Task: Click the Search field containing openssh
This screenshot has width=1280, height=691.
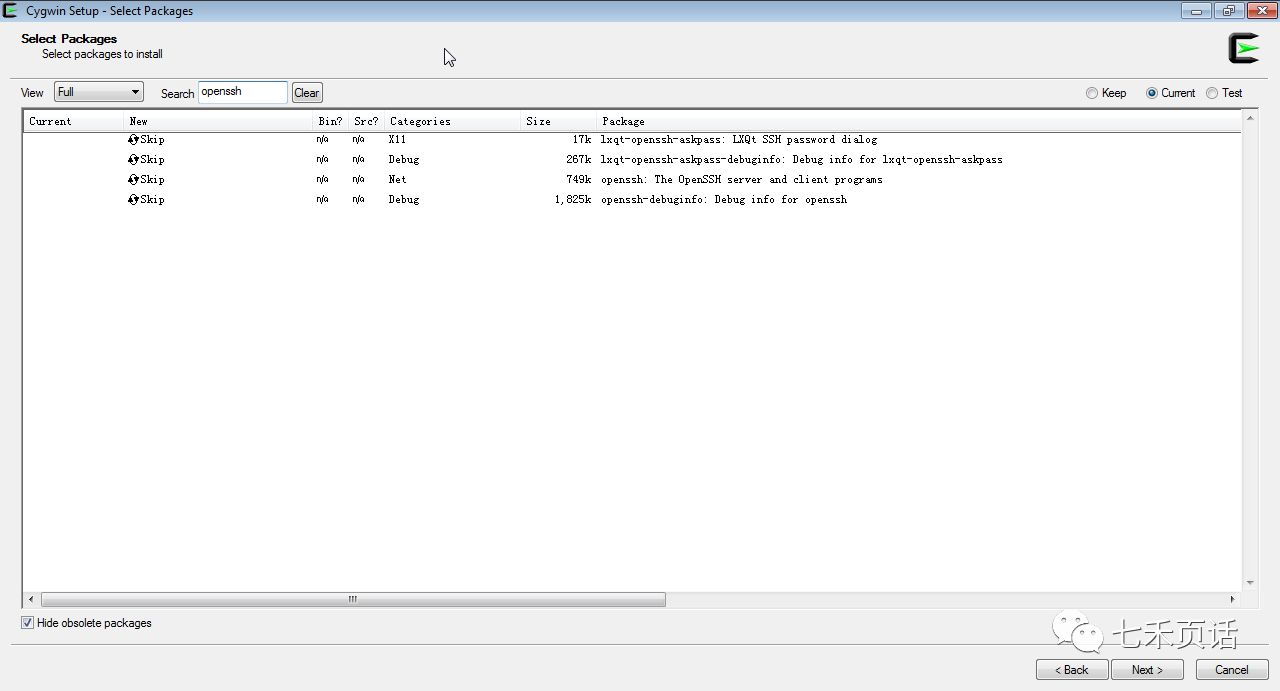Action: click(x=243, y=92)
